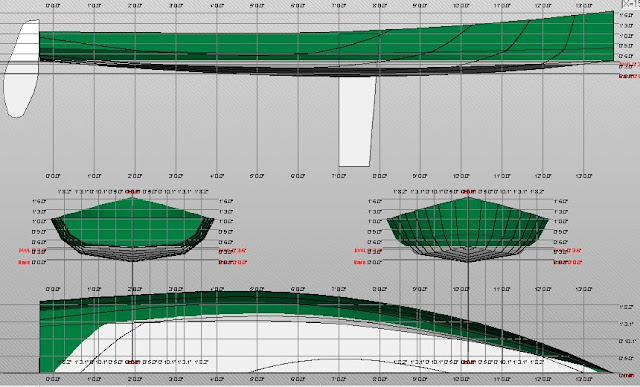Click the coordinate readout box in top-right corner

[630, 4]
